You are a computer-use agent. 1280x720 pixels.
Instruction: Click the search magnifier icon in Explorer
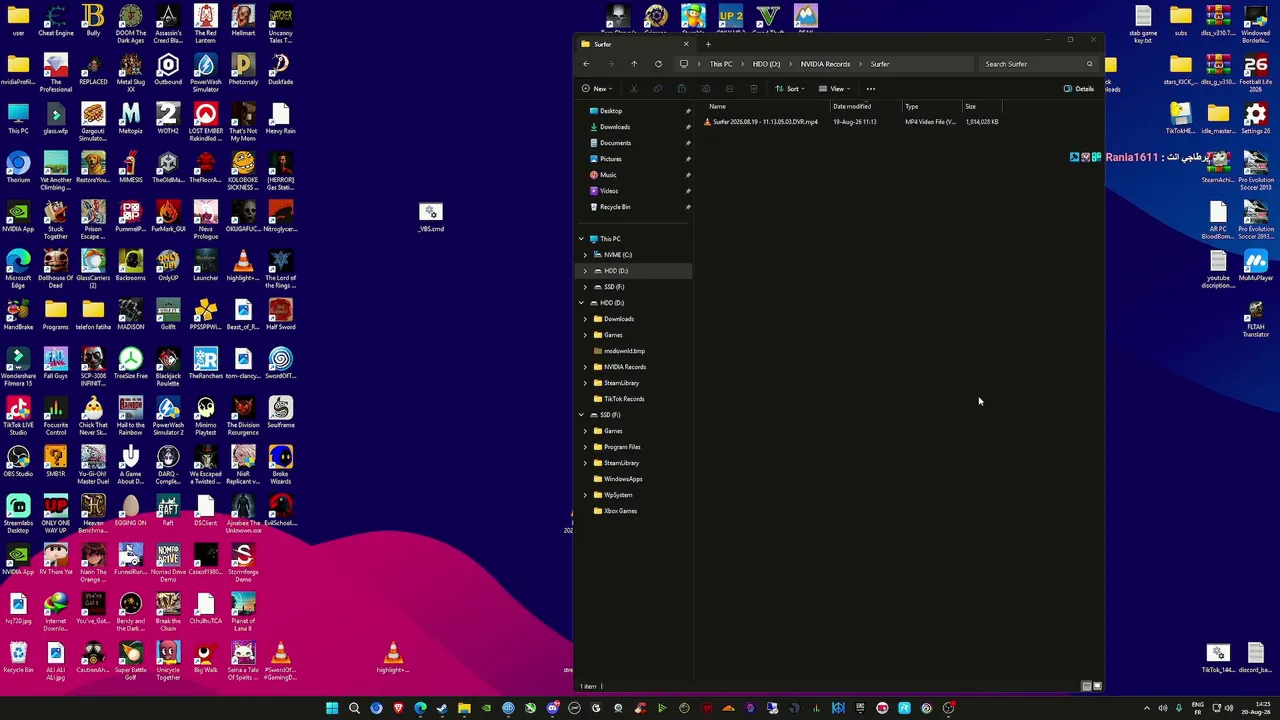click(1090, 64)
